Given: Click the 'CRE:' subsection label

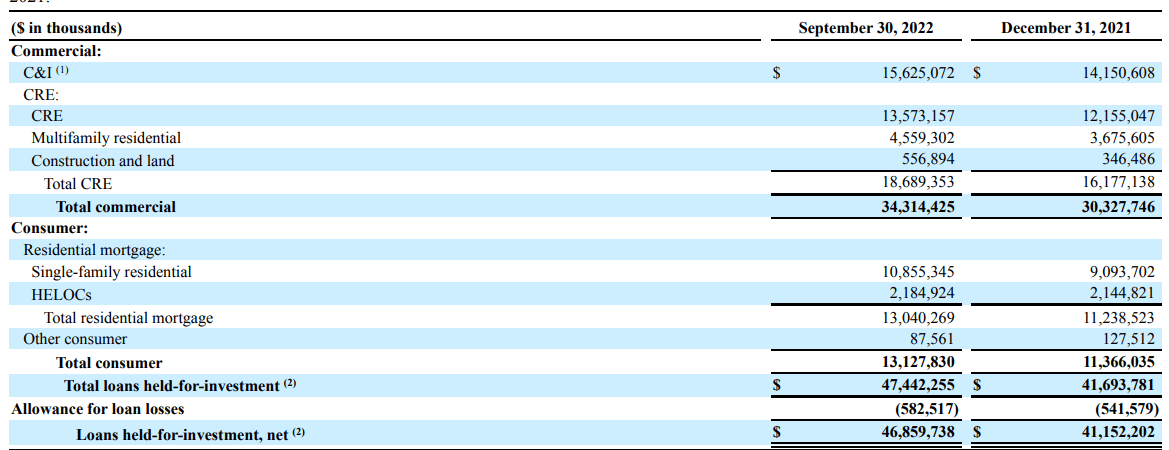Looking at the screenshot, I should click(x=41, y=95).
